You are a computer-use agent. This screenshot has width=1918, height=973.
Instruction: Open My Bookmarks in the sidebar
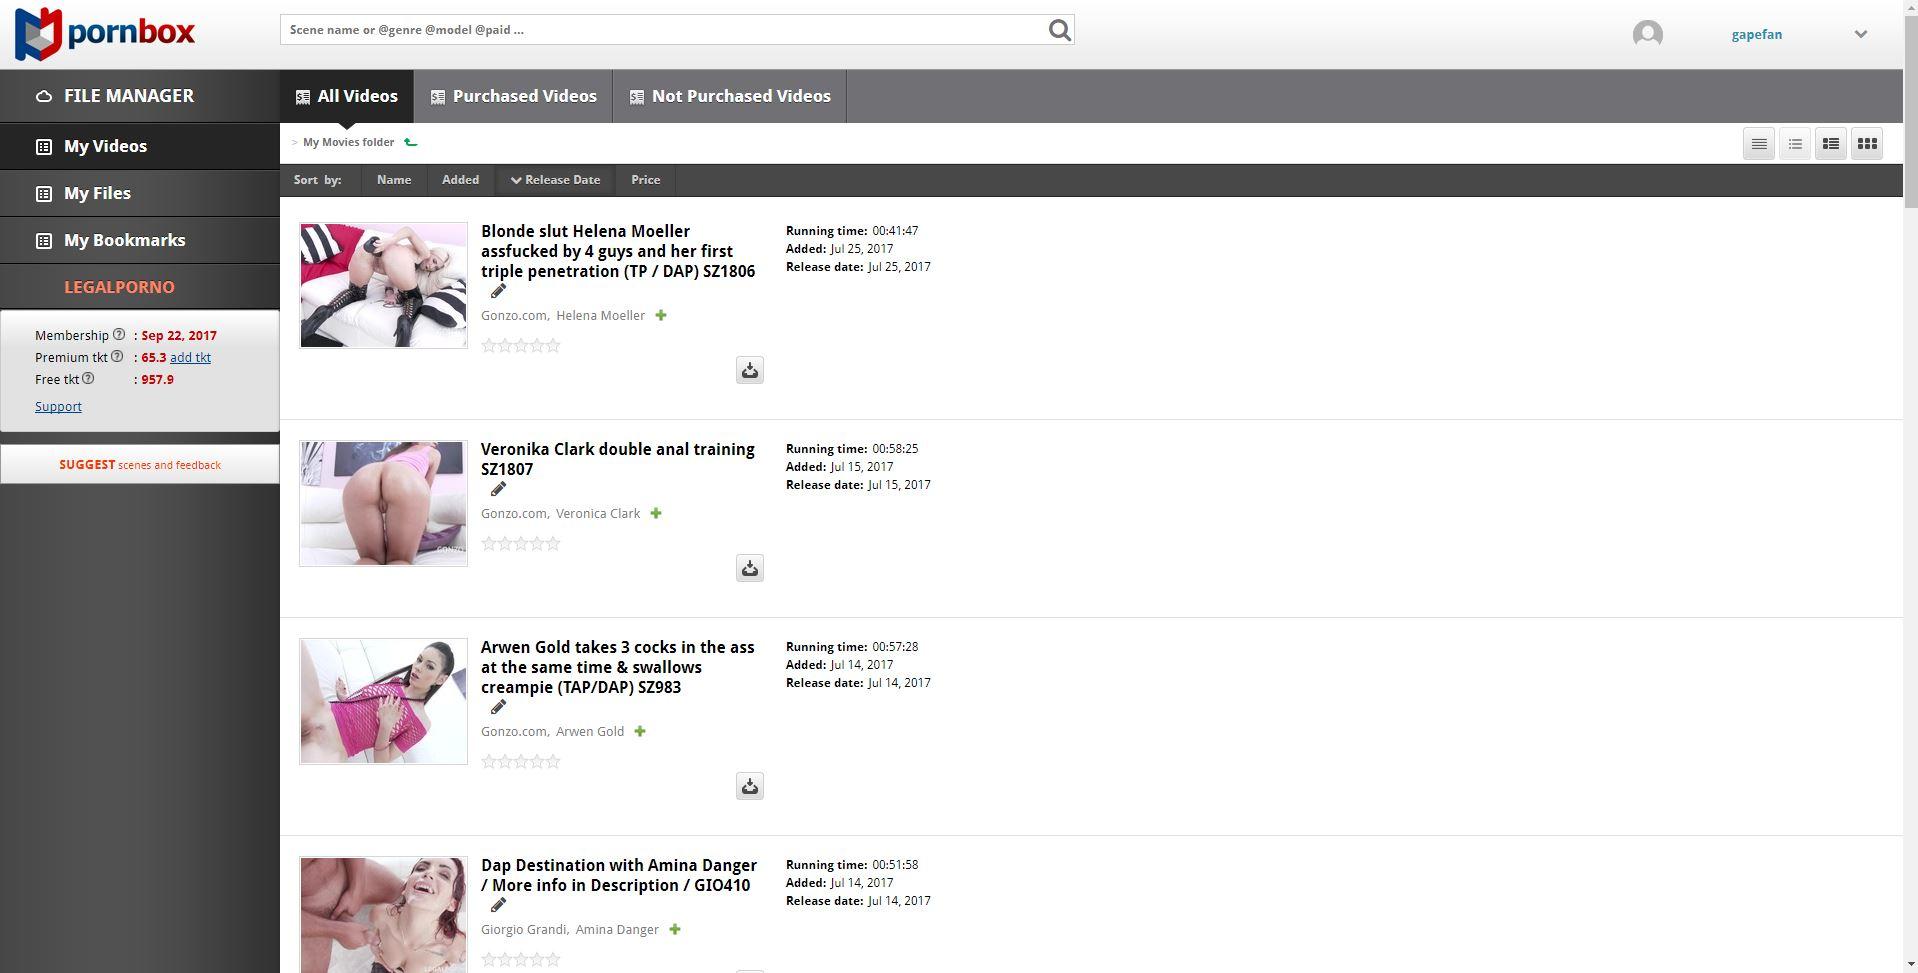(x=124, y=240)
